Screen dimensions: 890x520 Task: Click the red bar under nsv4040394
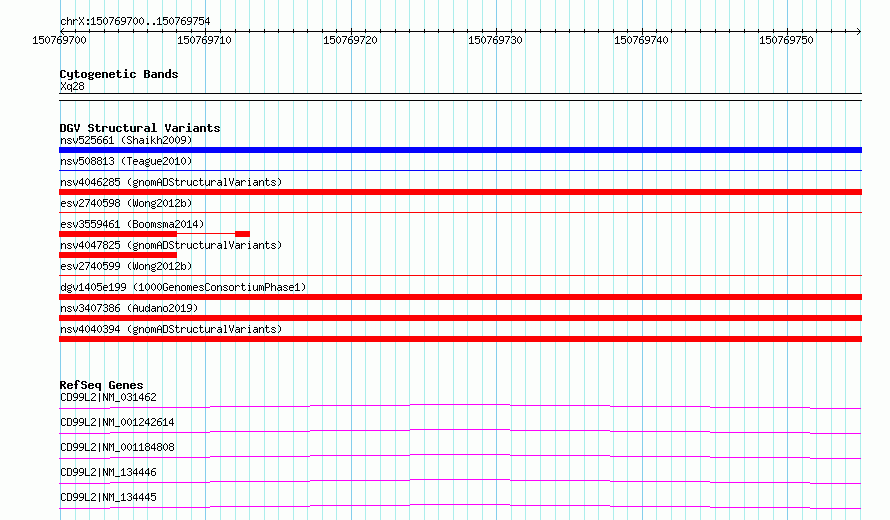460,339
